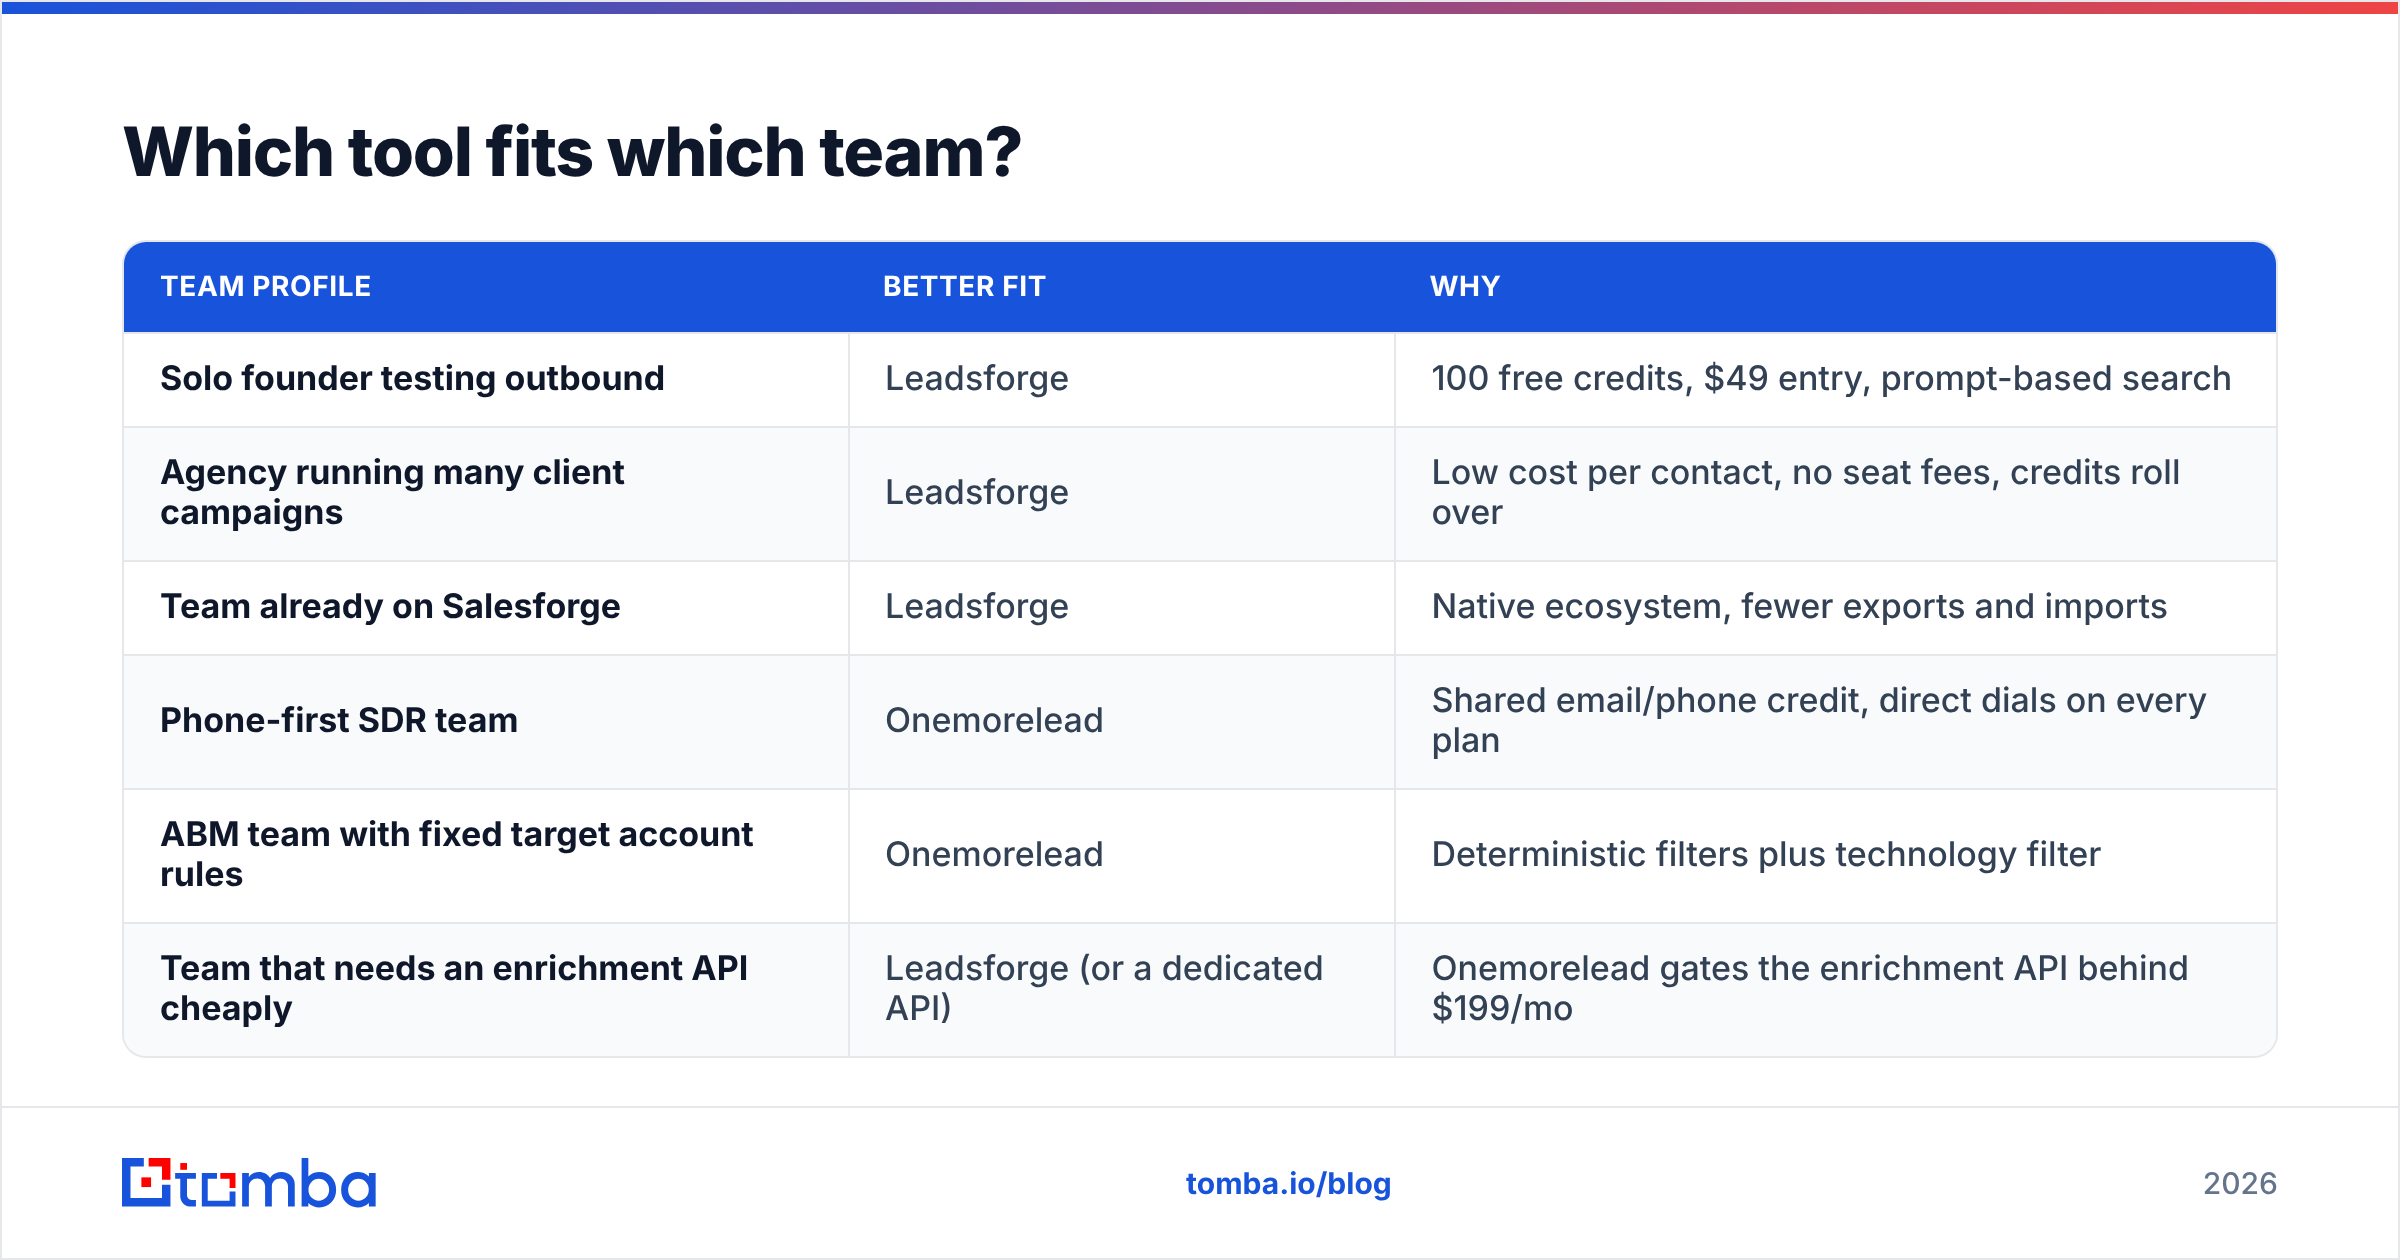The height and width of the screenshot is (1260, 2400).
Task: Click the 'Which tool fits which team?' heading
Action: (572, 152)
